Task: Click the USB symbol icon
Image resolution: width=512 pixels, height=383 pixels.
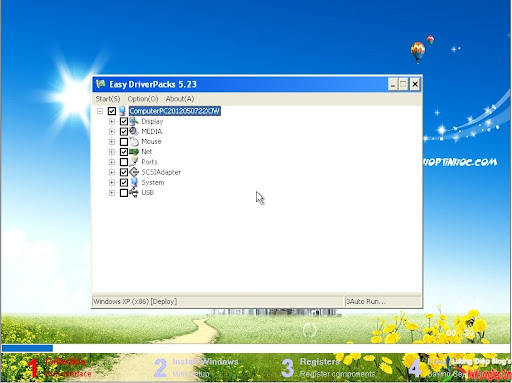Action: click(134, 193)
